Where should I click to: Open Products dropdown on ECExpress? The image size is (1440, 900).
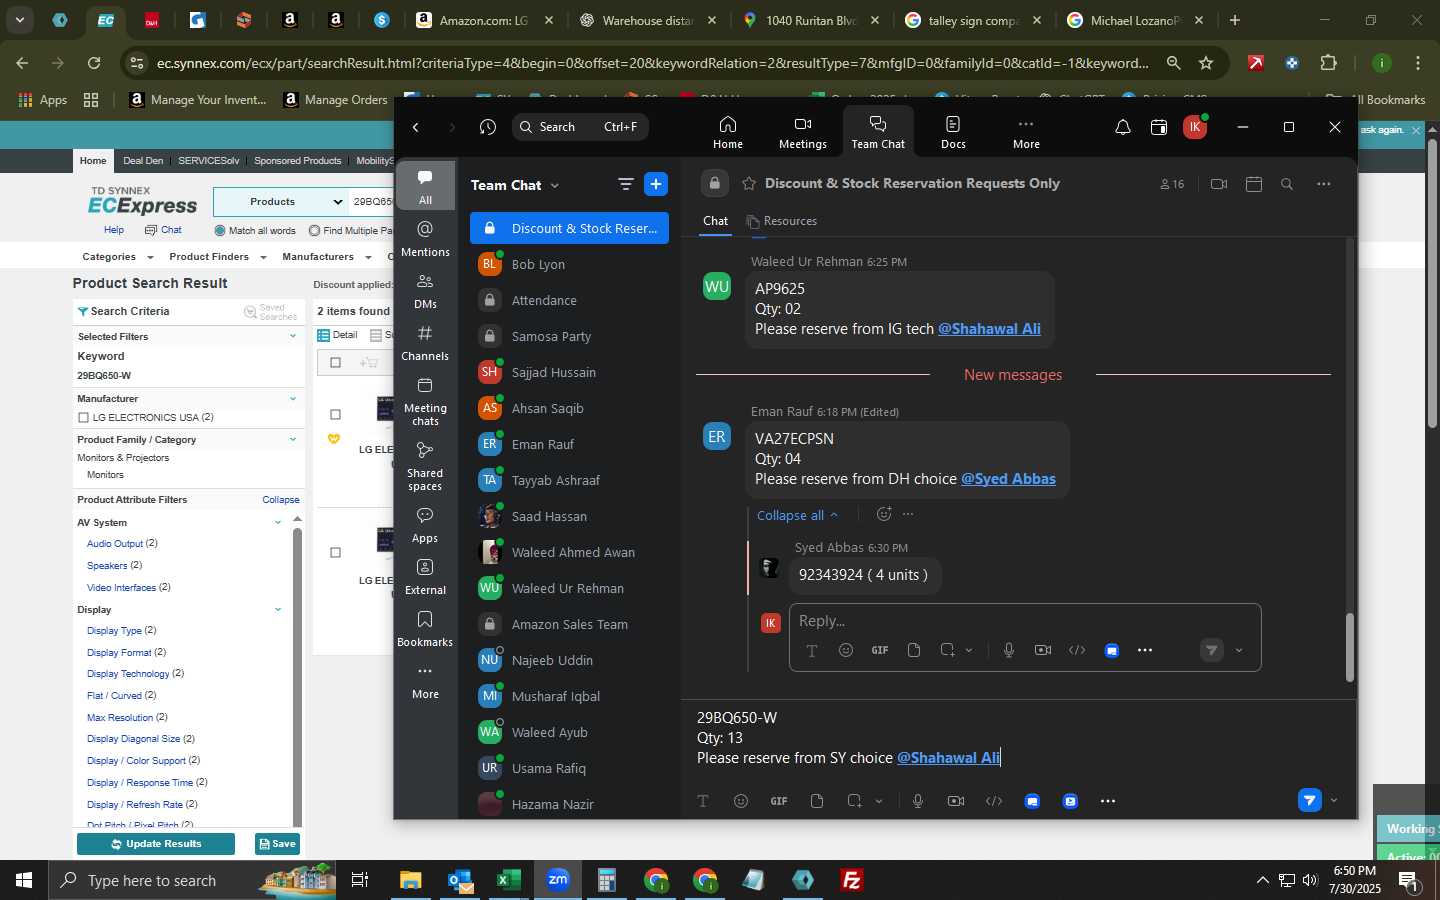point(280,201)
